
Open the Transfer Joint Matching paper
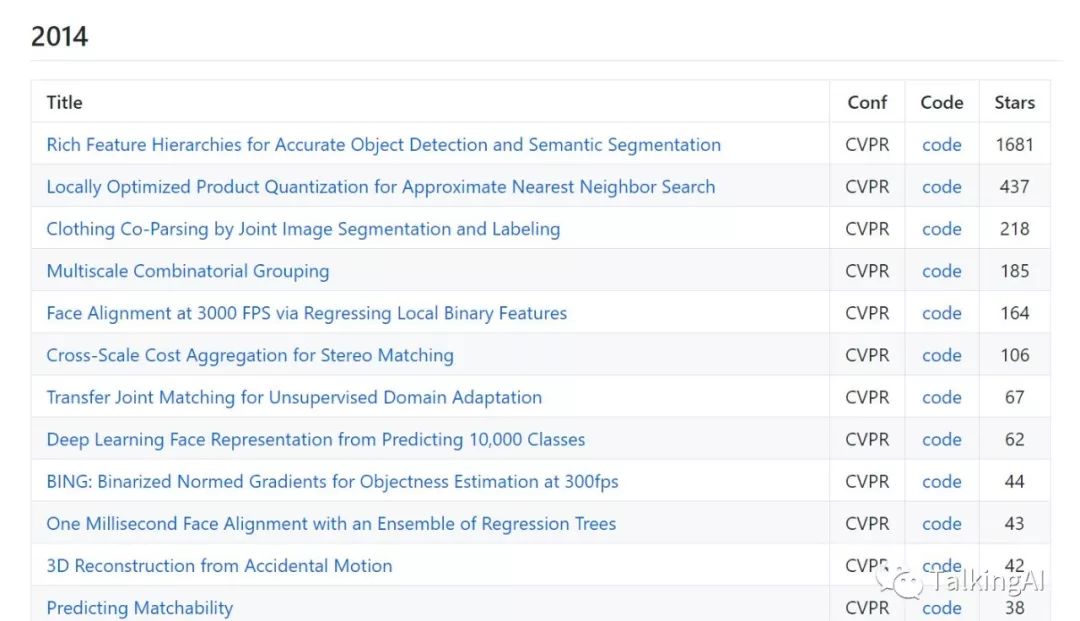click(294, 397)
